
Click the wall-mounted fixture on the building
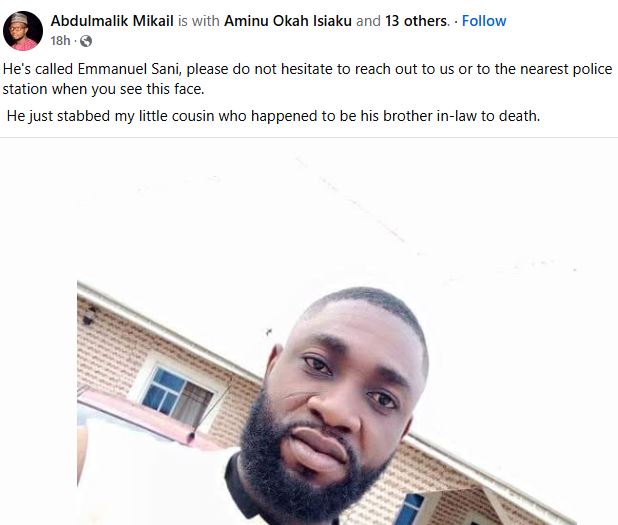point(89,316)
